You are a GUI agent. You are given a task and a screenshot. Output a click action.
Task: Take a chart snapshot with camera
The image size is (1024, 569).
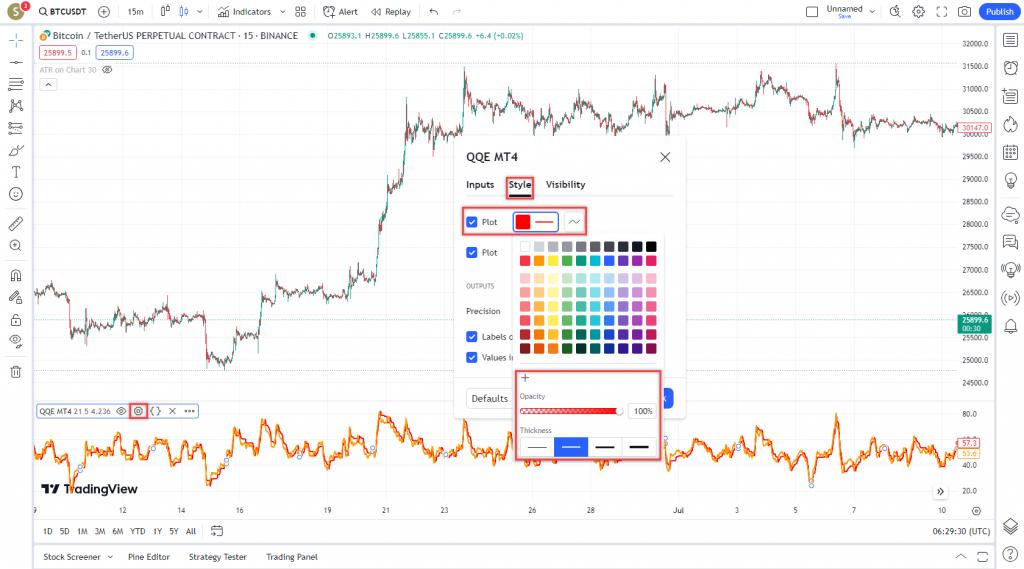point(964,12)
